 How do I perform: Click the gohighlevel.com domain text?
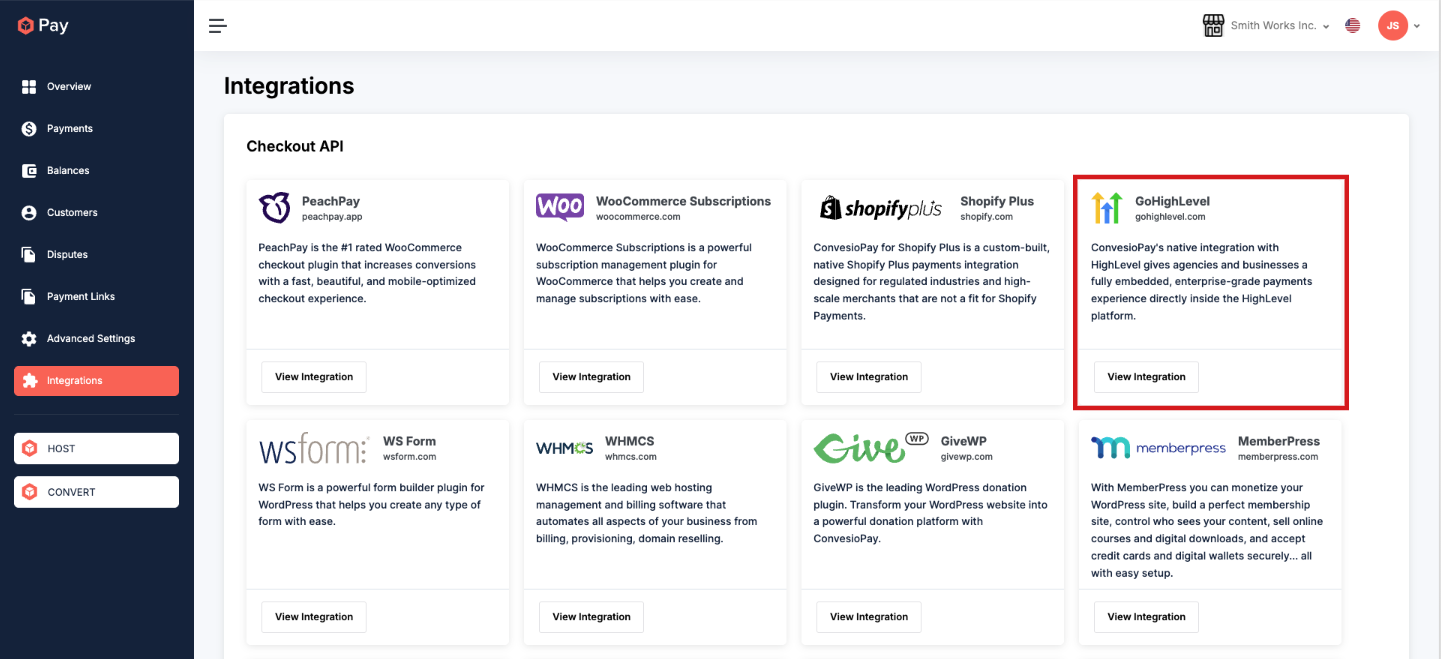1170,217
